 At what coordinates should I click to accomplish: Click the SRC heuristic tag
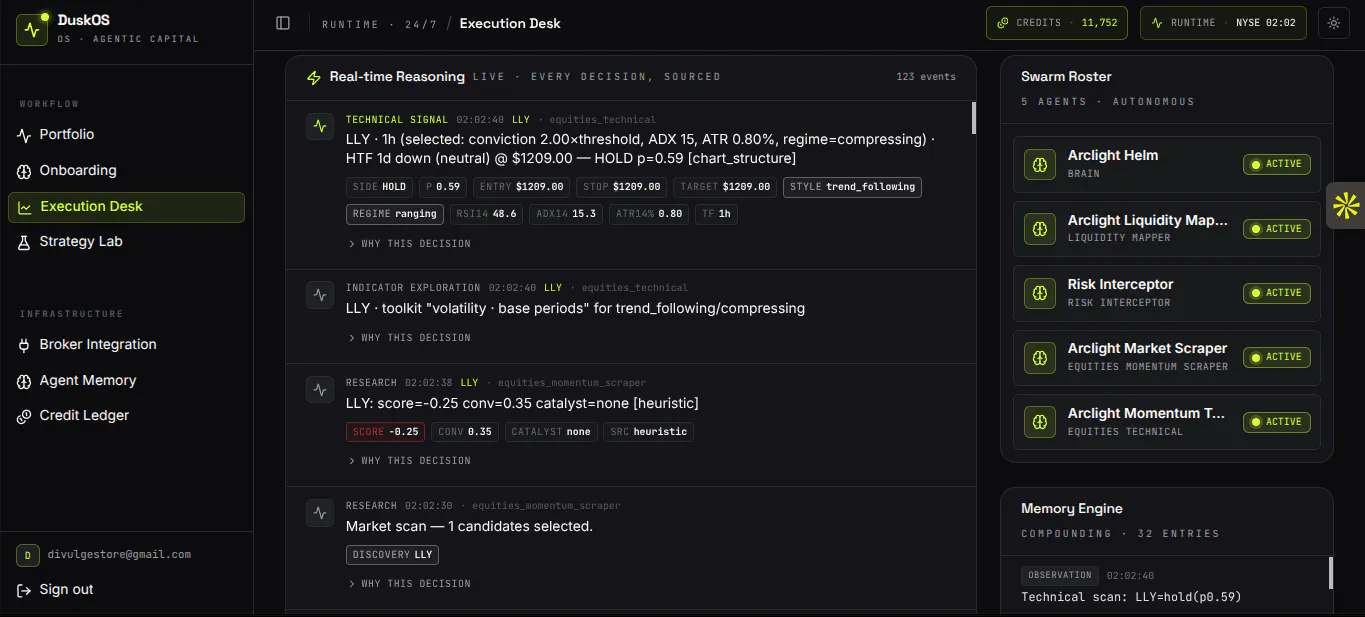[648, 432]
